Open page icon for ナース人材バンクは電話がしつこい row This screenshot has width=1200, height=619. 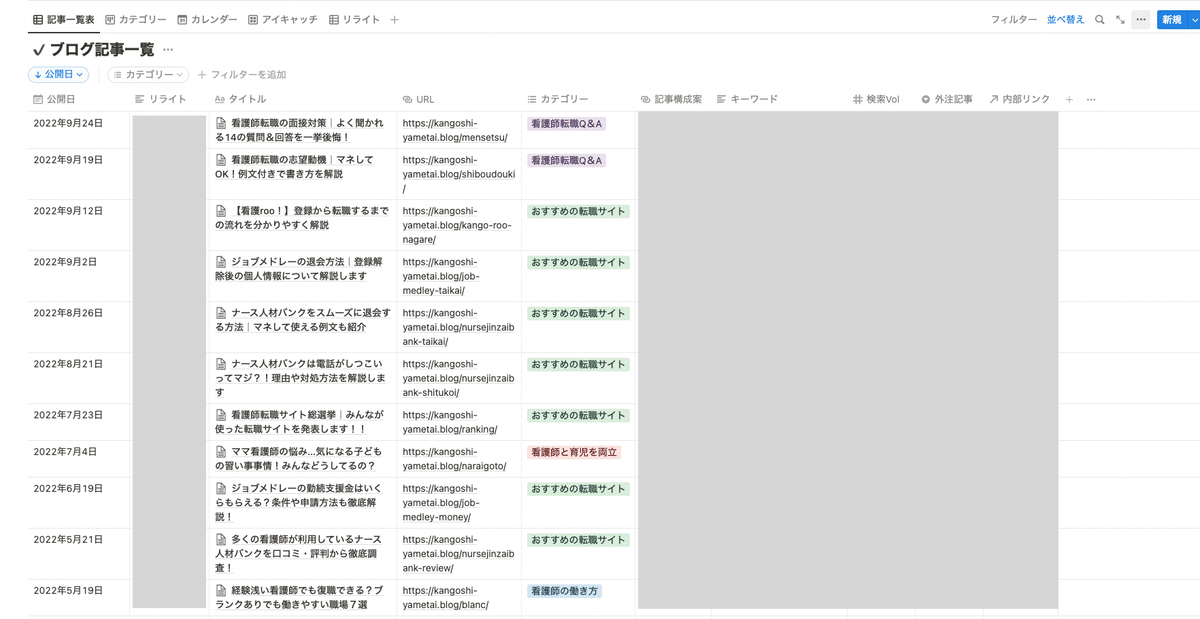[222, 364]
